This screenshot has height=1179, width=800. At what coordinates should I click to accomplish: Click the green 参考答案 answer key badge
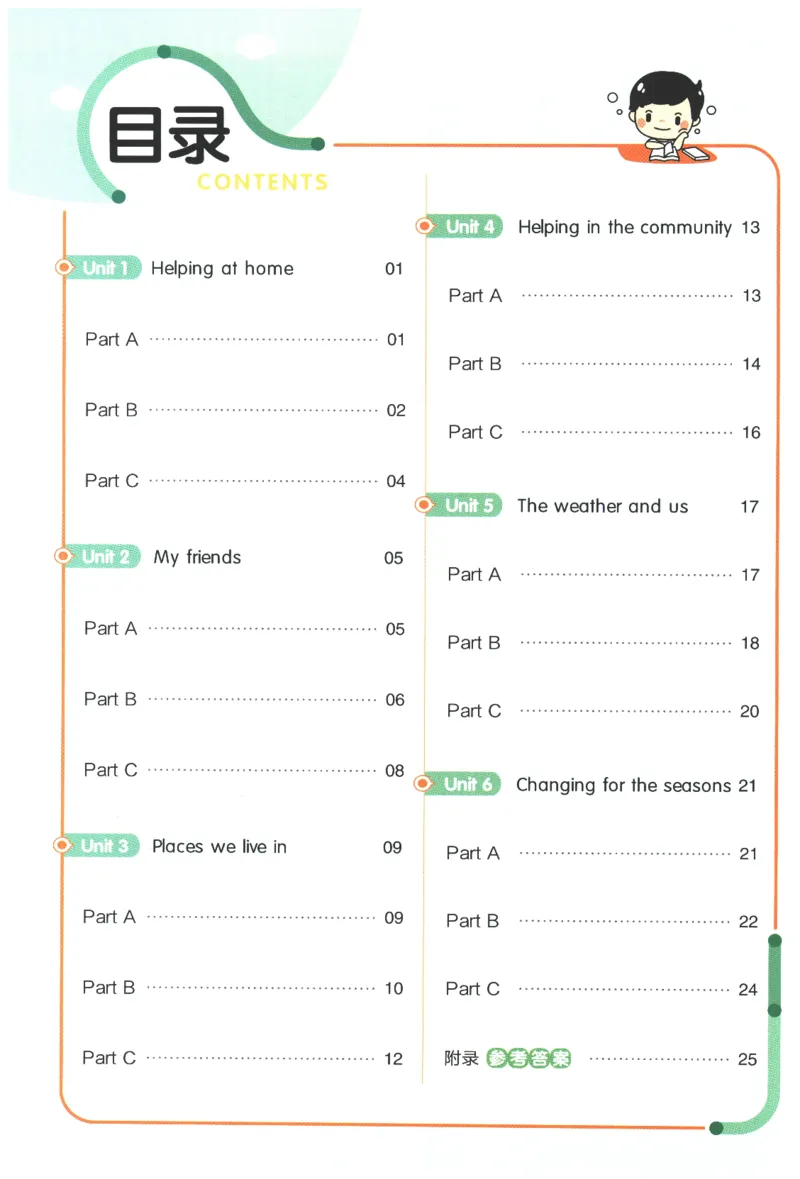(528, 1059)
